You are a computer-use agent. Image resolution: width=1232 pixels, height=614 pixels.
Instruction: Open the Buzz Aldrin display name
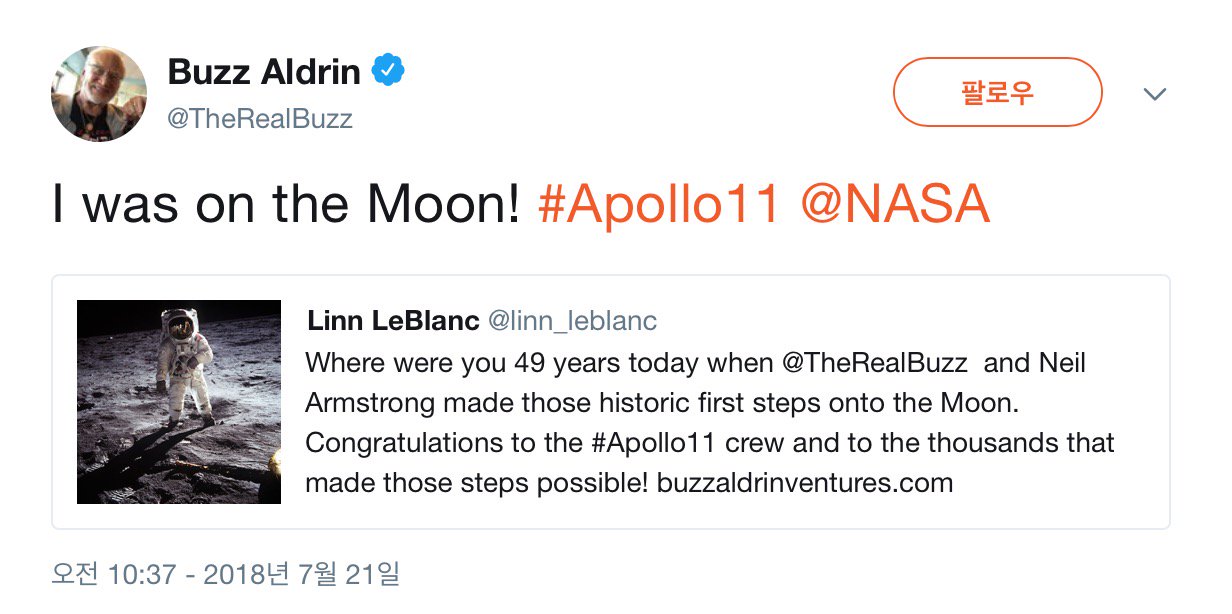coord(264,72)
